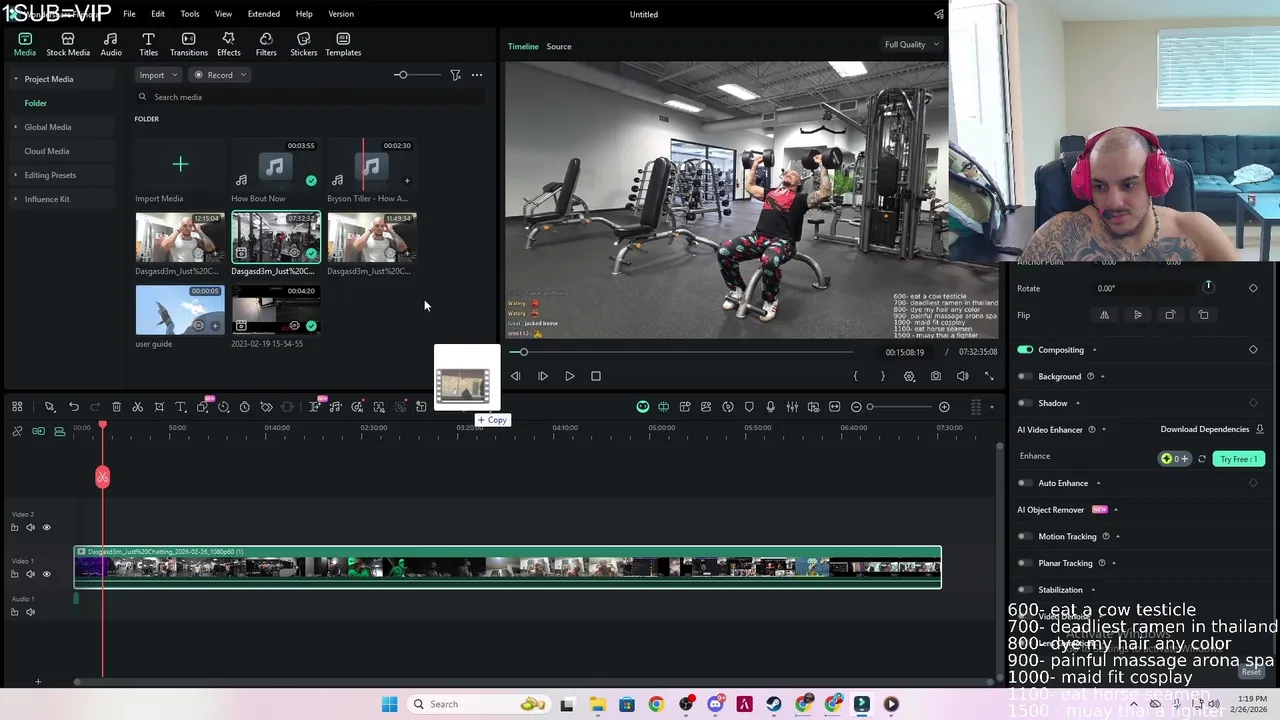Click the undo icon in timeline toolbar

tap(73, 407)
